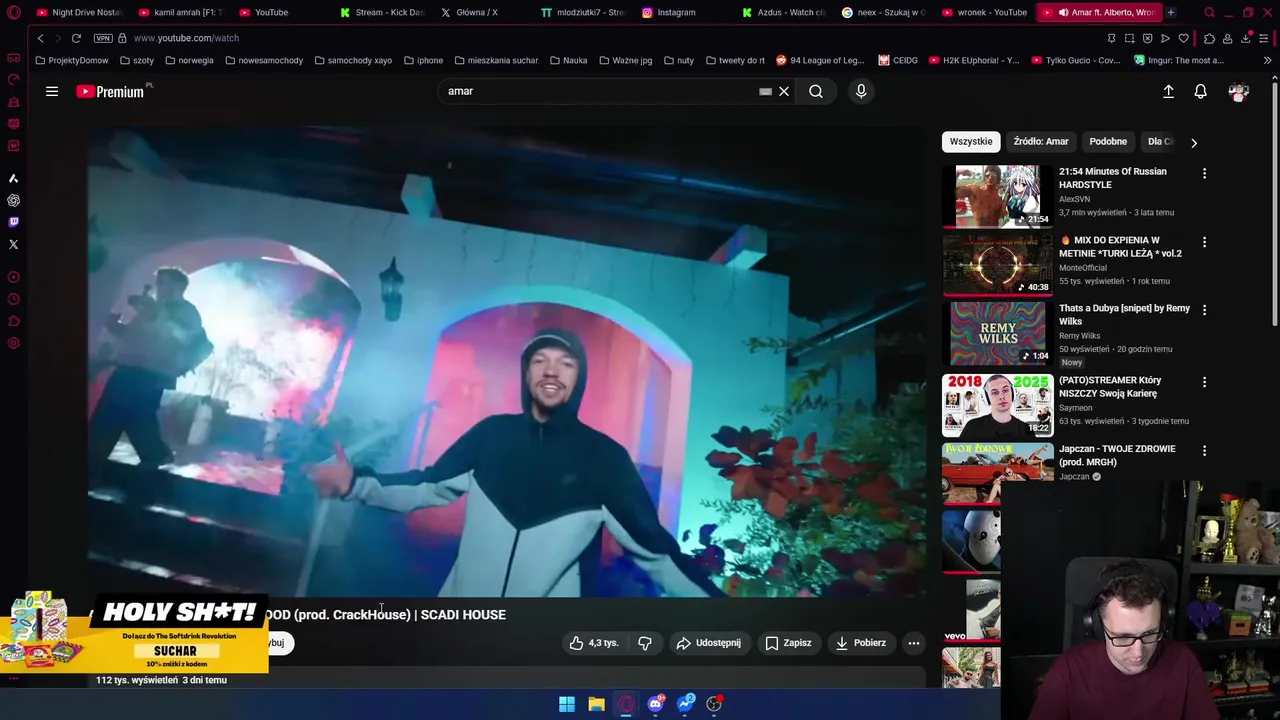The width and height of the screenshot is (1280, 720).
Task: Open the norwegia bookmarks folder
Action: click(x=189, y=60)
